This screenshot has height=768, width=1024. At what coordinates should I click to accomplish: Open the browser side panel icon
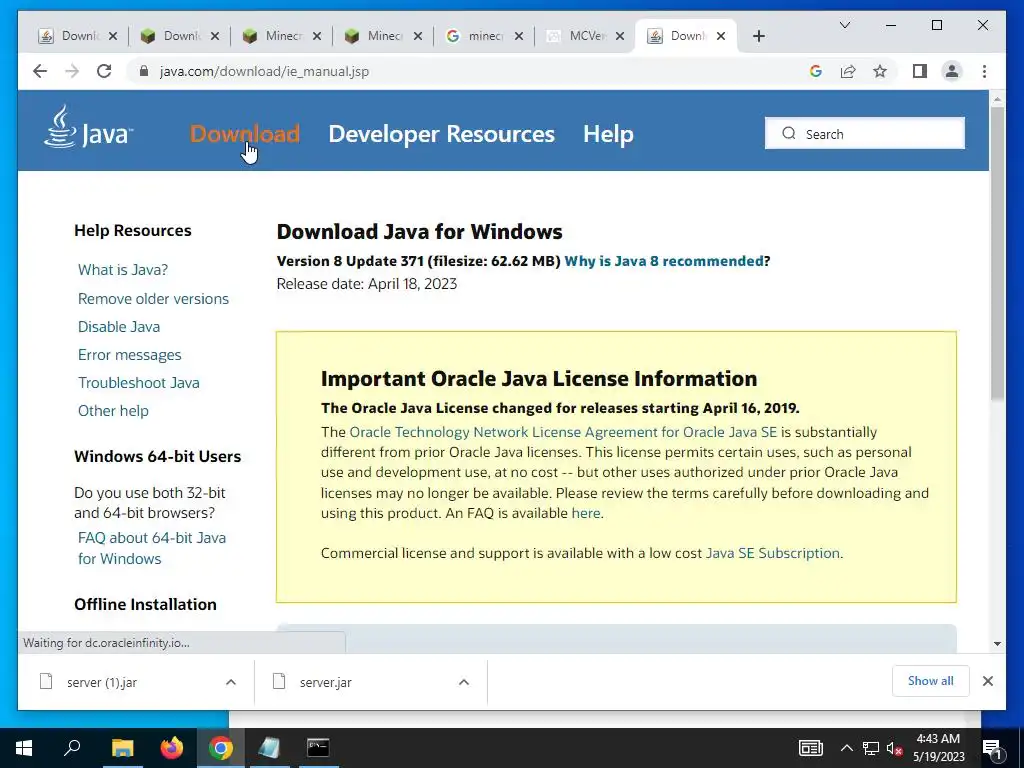click(920, 71)
